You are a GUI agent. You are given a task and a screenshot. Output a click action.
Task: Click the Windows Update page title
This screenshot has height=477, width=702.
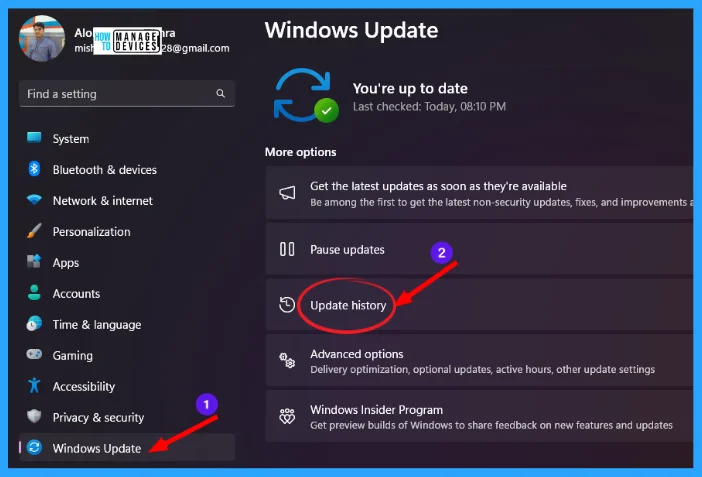[351, 30]
